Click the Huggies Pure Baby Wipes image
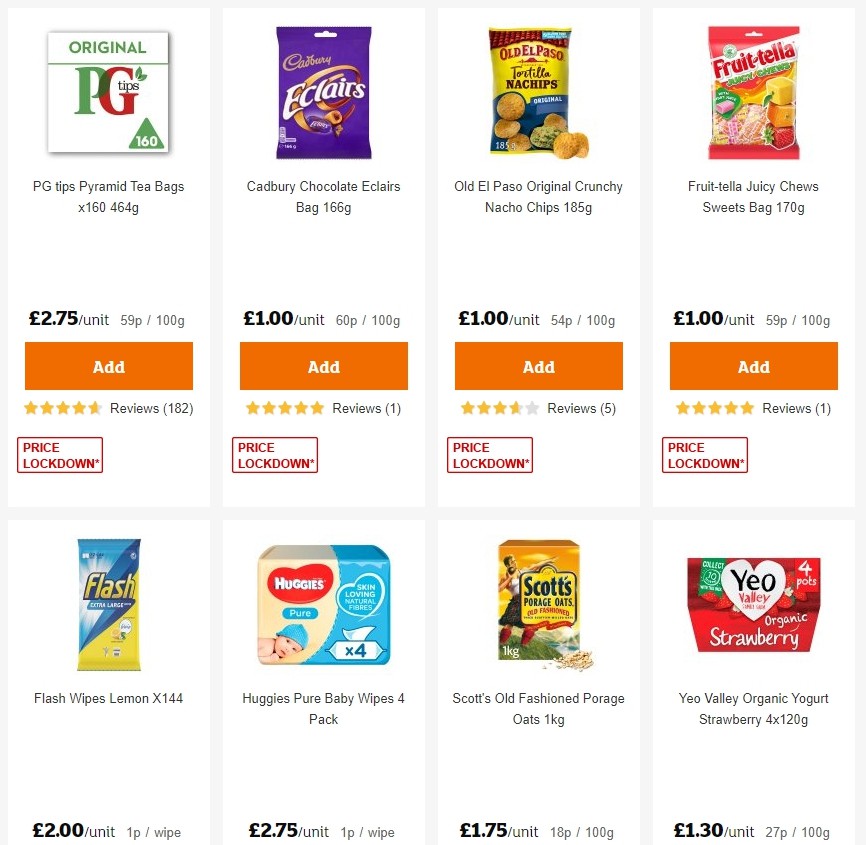 point(323,604)
